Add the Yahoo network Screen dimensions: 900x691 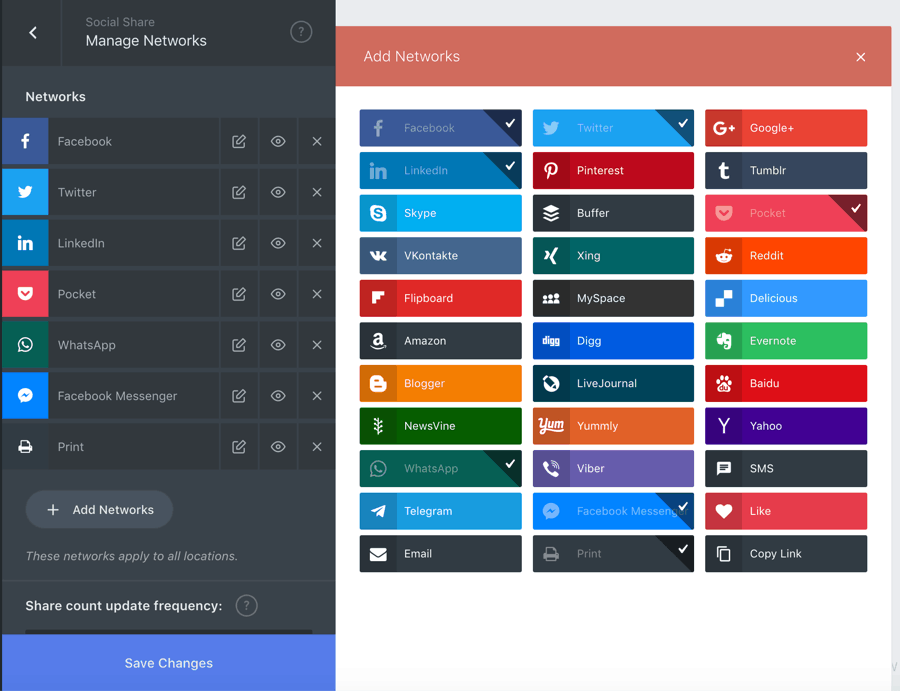(x=786, y=426)
